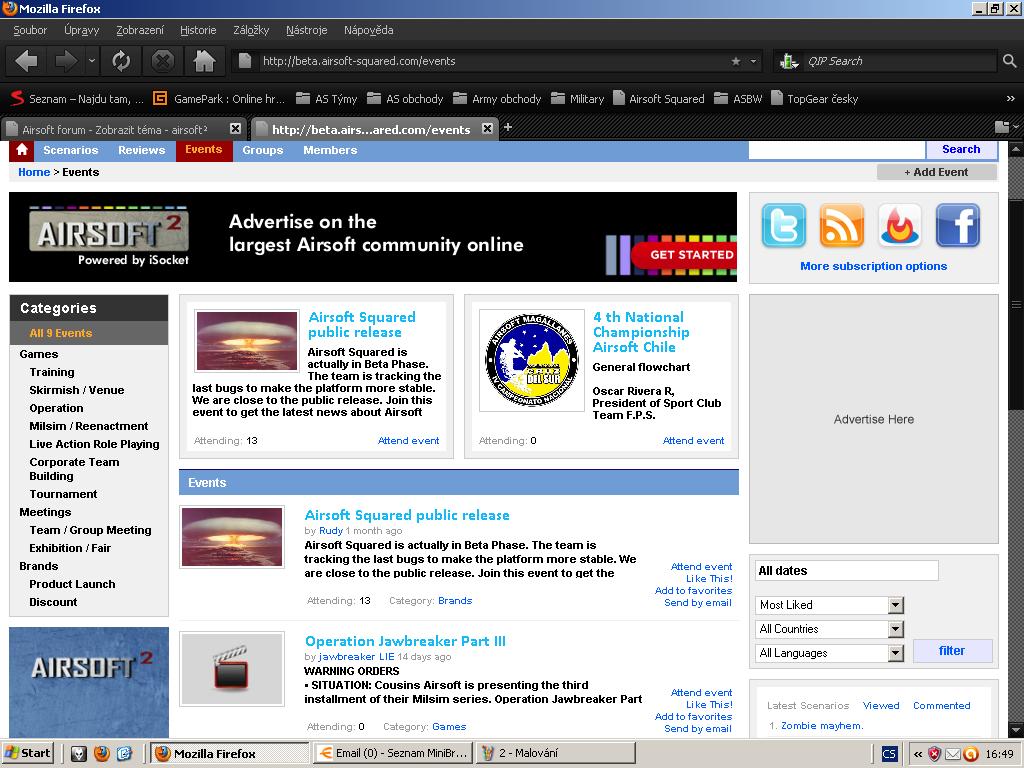The image size is (1024, 768).
Task: Bookmark page with the star icon
Action: (736, 61)
